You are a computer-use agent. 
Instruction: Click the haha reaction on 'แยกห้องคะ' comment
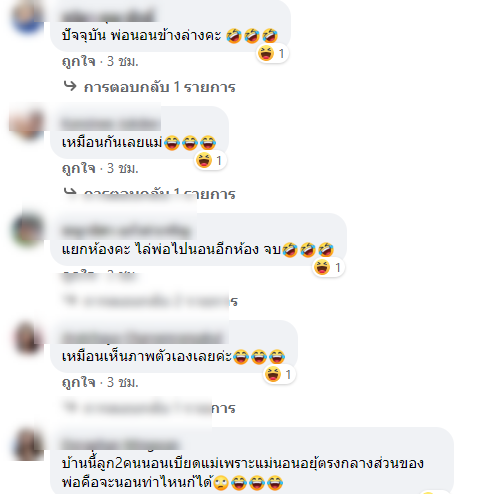coord(322,267)
